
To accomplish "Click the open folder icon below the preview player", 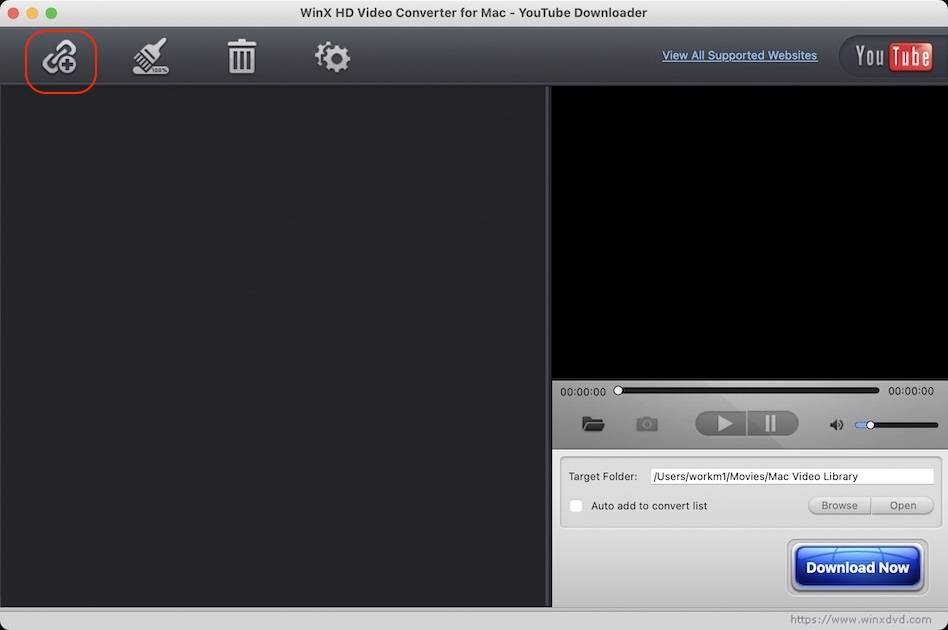I will pyautogui.click(x=593, y=423).
